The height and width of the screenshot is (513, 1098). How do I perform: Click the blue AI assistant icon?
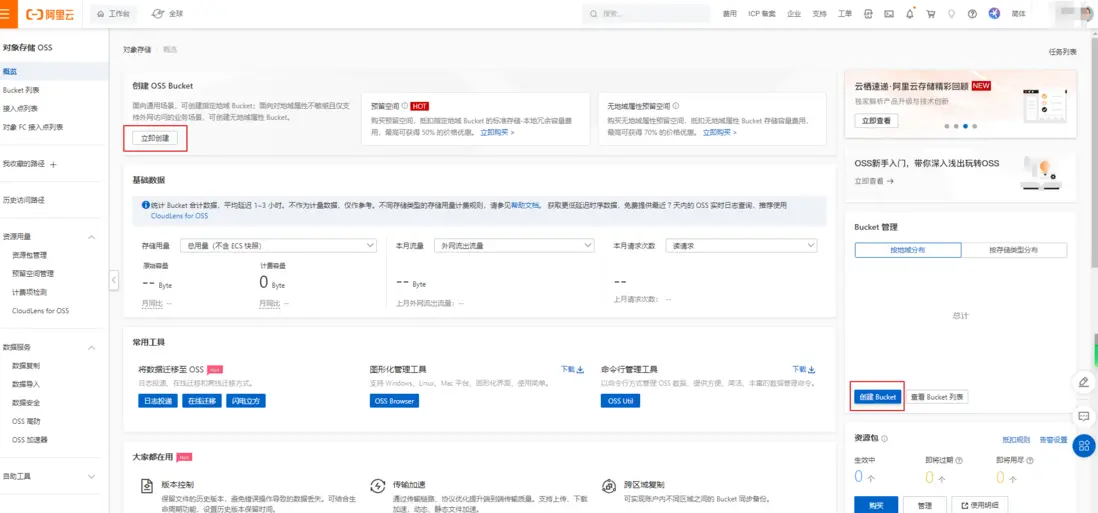click(x=994, y=14)
